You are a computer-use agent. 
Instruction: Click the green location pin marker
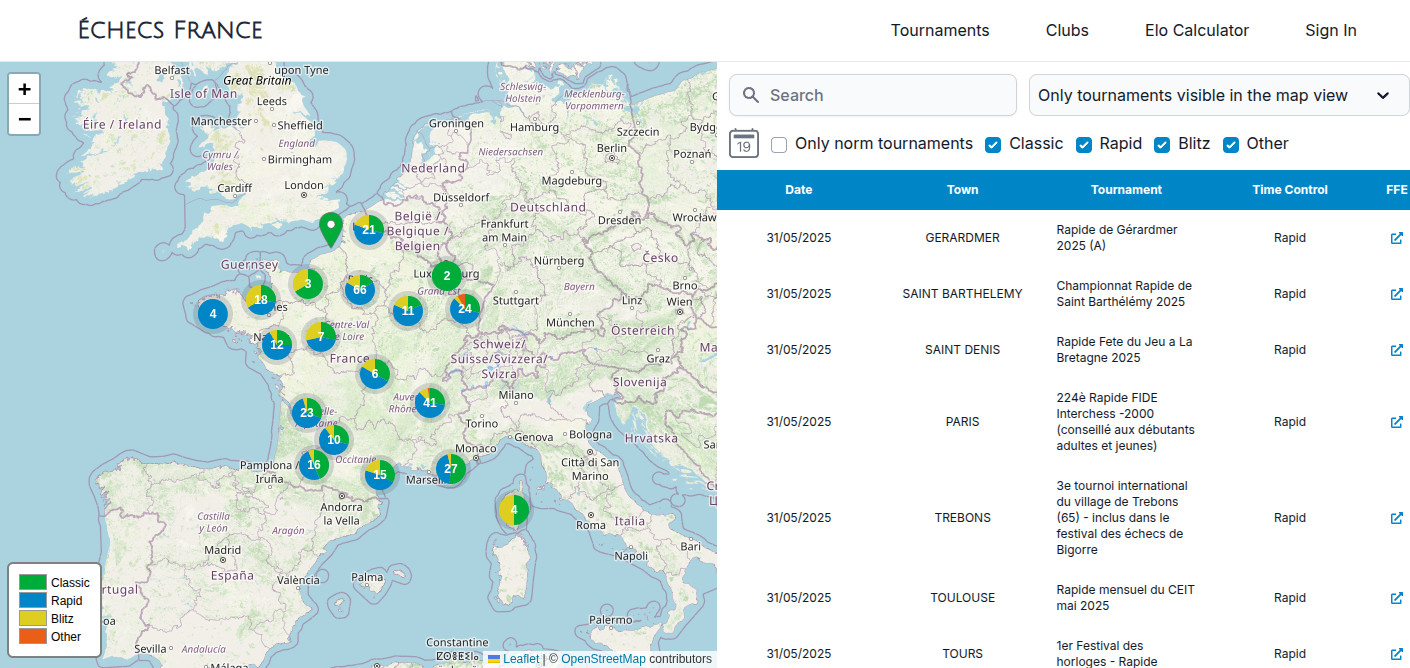click(329, 229)
